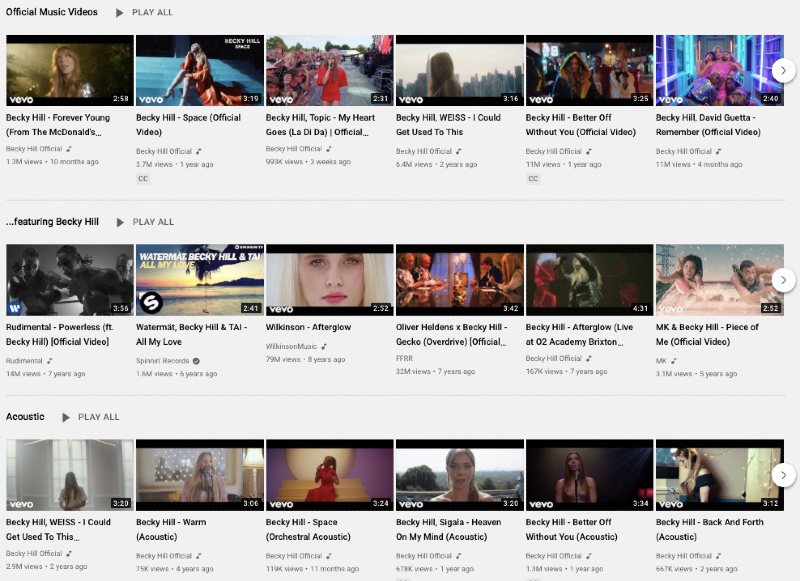This screenshot has width=800, height=581.
Task: Open FFRR channel link
Action: click(404, 359)
